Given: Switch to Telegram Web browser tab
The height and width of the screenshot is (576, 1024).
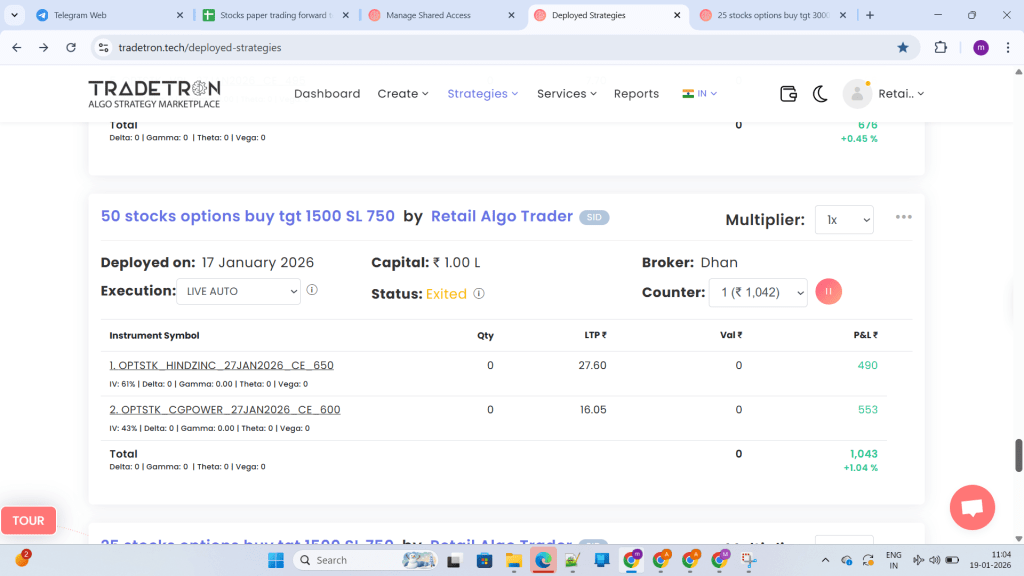Looking at the screenshot, I should pyautogui.click(x=105, y=15).
